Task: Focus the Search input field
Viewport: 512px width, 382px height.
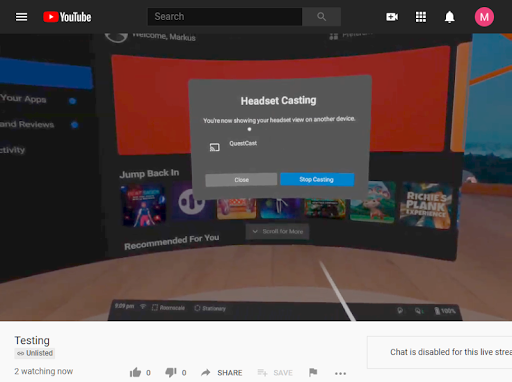Action: pyautogui.click(x=225, y=17)
